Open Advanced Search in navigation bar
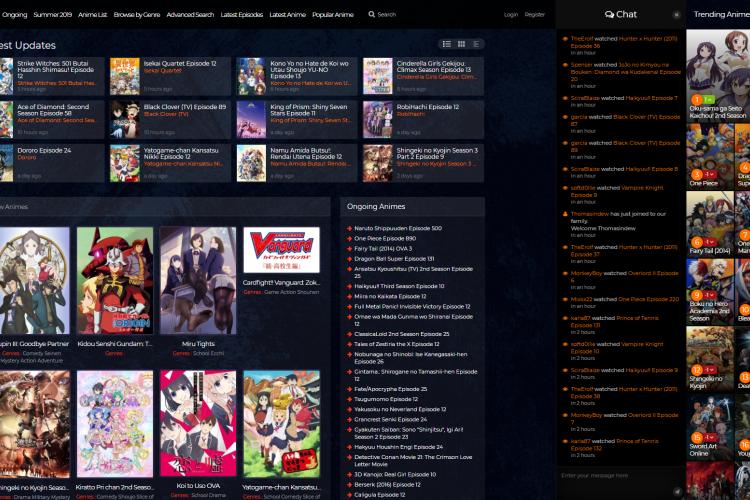 (190, 15)
